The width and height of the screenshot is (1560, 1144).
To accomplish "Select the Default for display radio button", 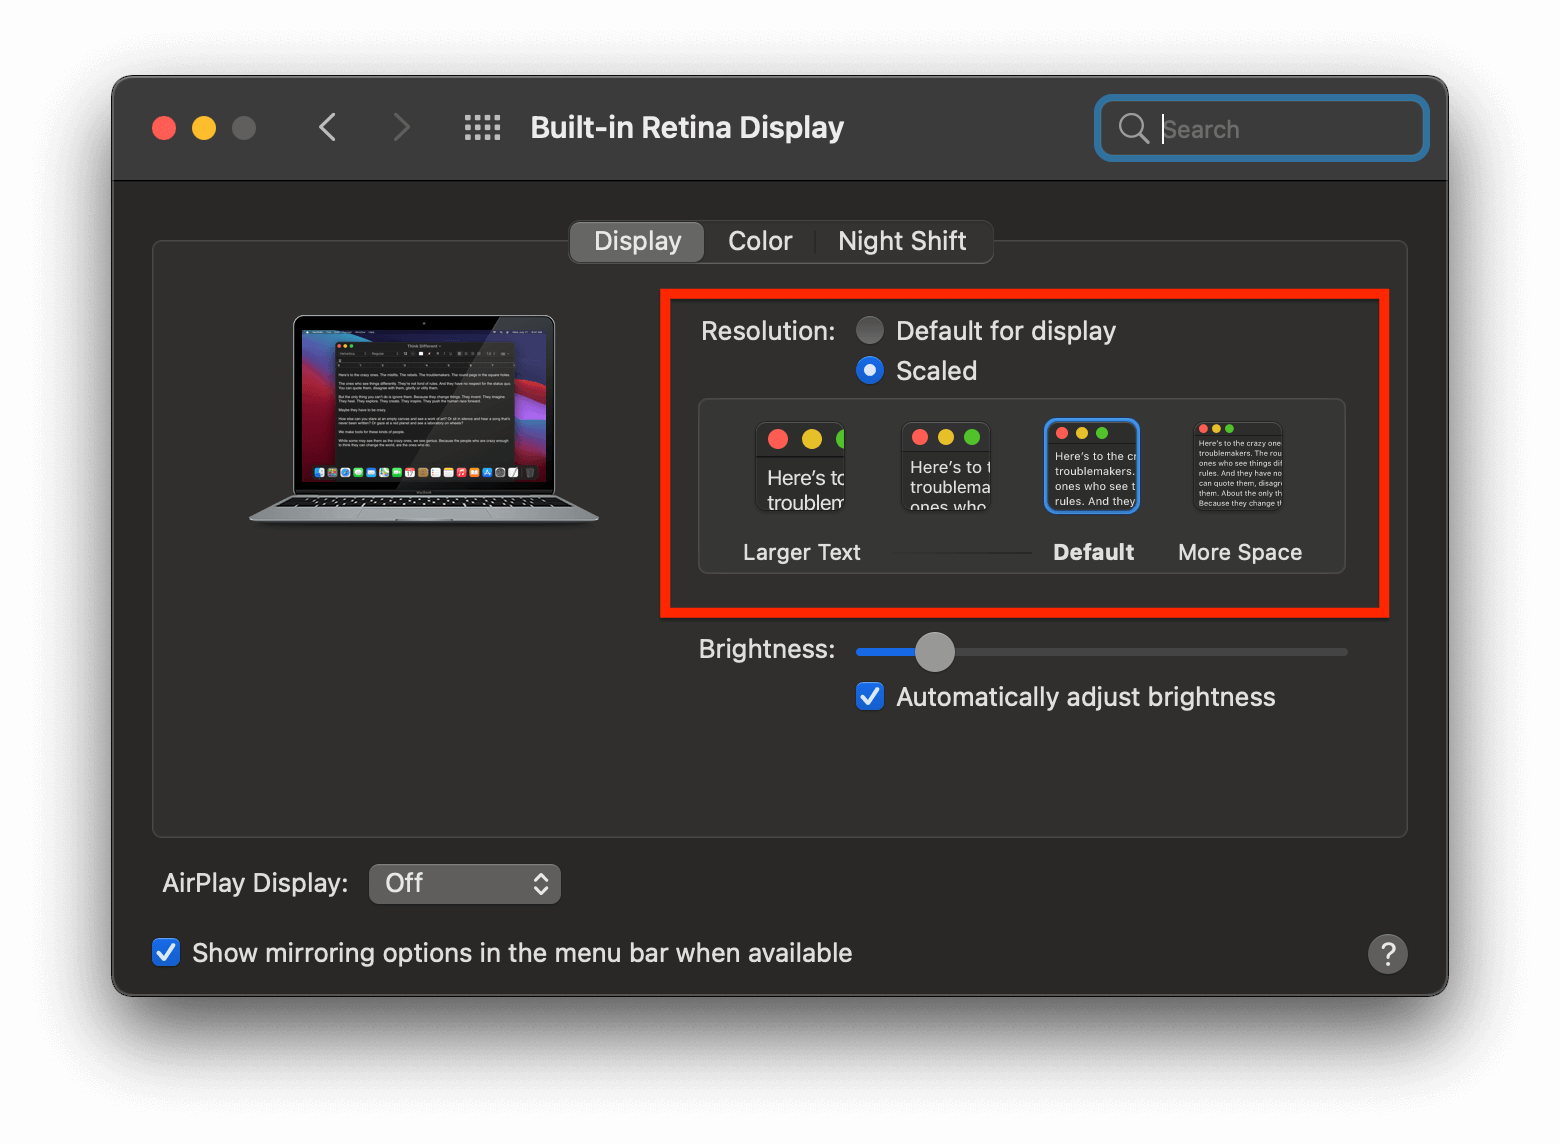I will pos(869,330).
